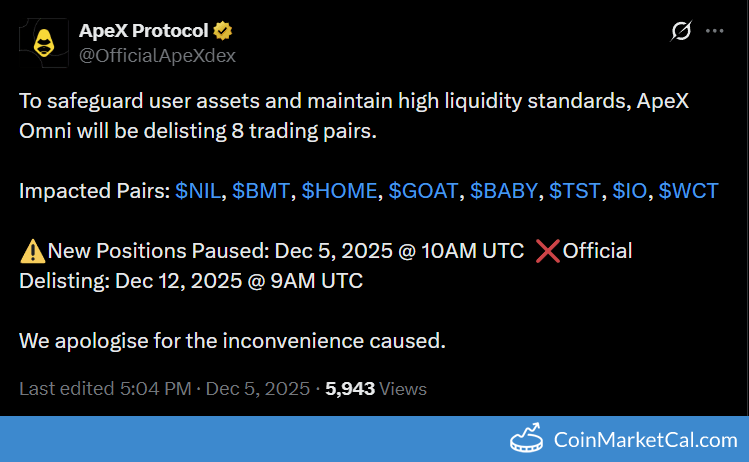The height and width of the screenshot is (462, 749).
Task: Click the $IO cashtag
Action: coord(629,191)
